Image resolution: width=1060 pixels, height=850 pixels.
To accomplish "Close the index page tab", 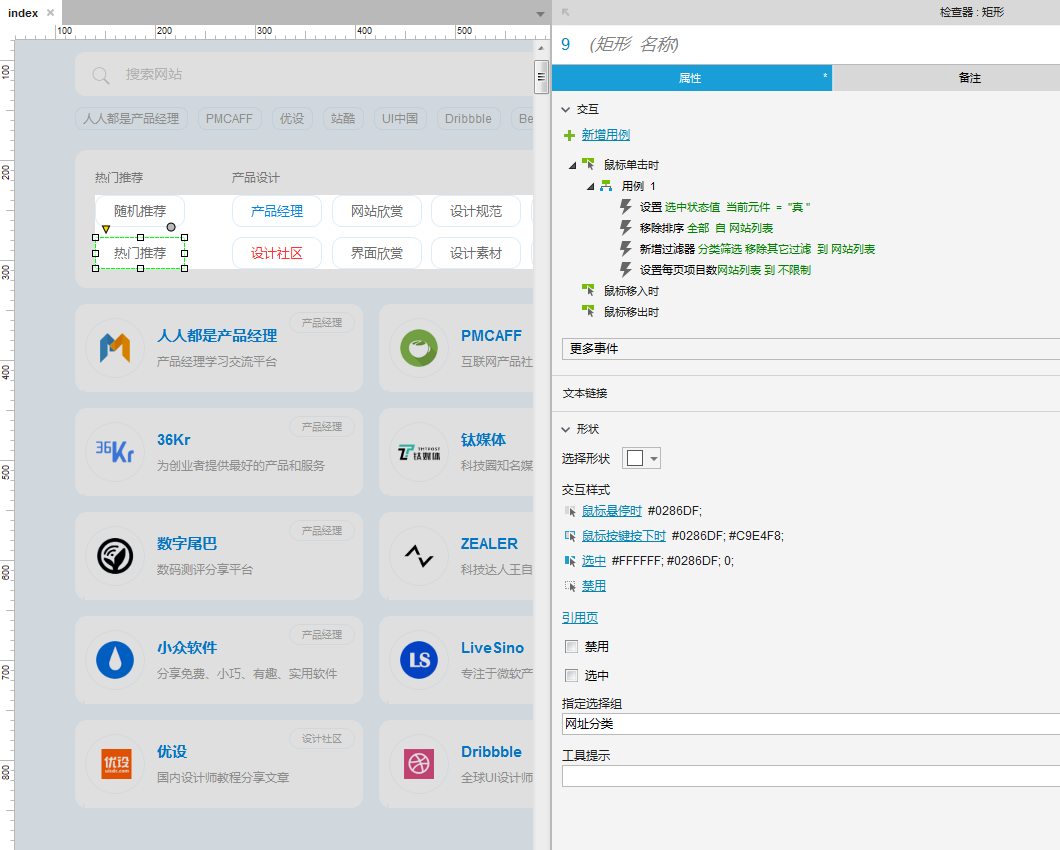I will pyautogui.click(x=50, y=13).
